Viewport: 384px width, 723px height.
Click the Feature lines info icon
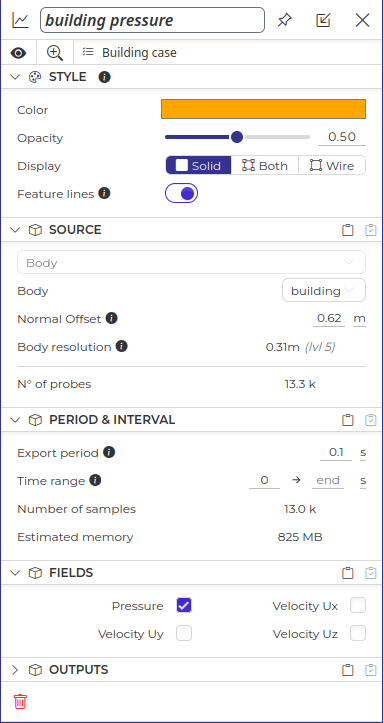[105, 193]
